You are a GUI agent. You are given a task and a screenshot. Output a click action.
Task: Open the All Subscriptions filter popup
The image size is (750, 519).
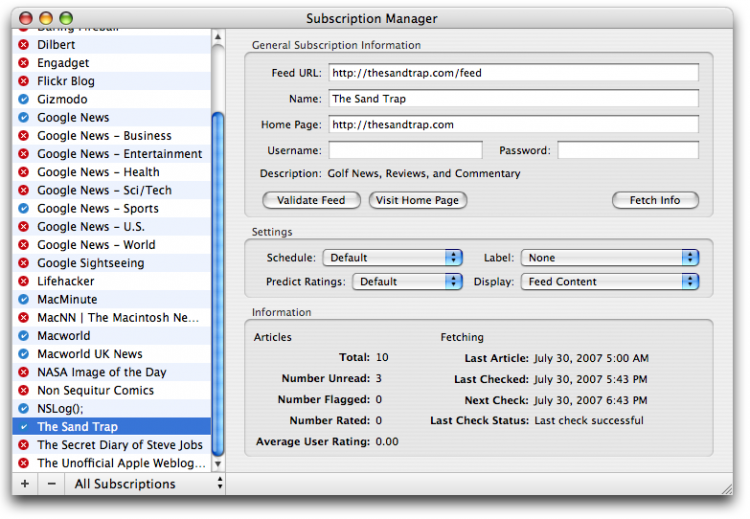click(145, 484)
